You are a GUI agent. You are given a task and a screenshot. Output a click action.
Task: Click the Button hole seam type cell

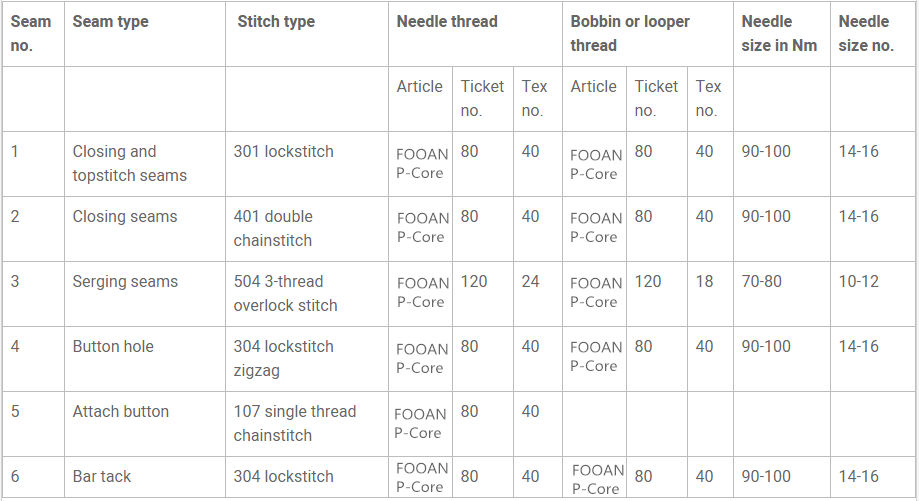click(x=145, y=359)
